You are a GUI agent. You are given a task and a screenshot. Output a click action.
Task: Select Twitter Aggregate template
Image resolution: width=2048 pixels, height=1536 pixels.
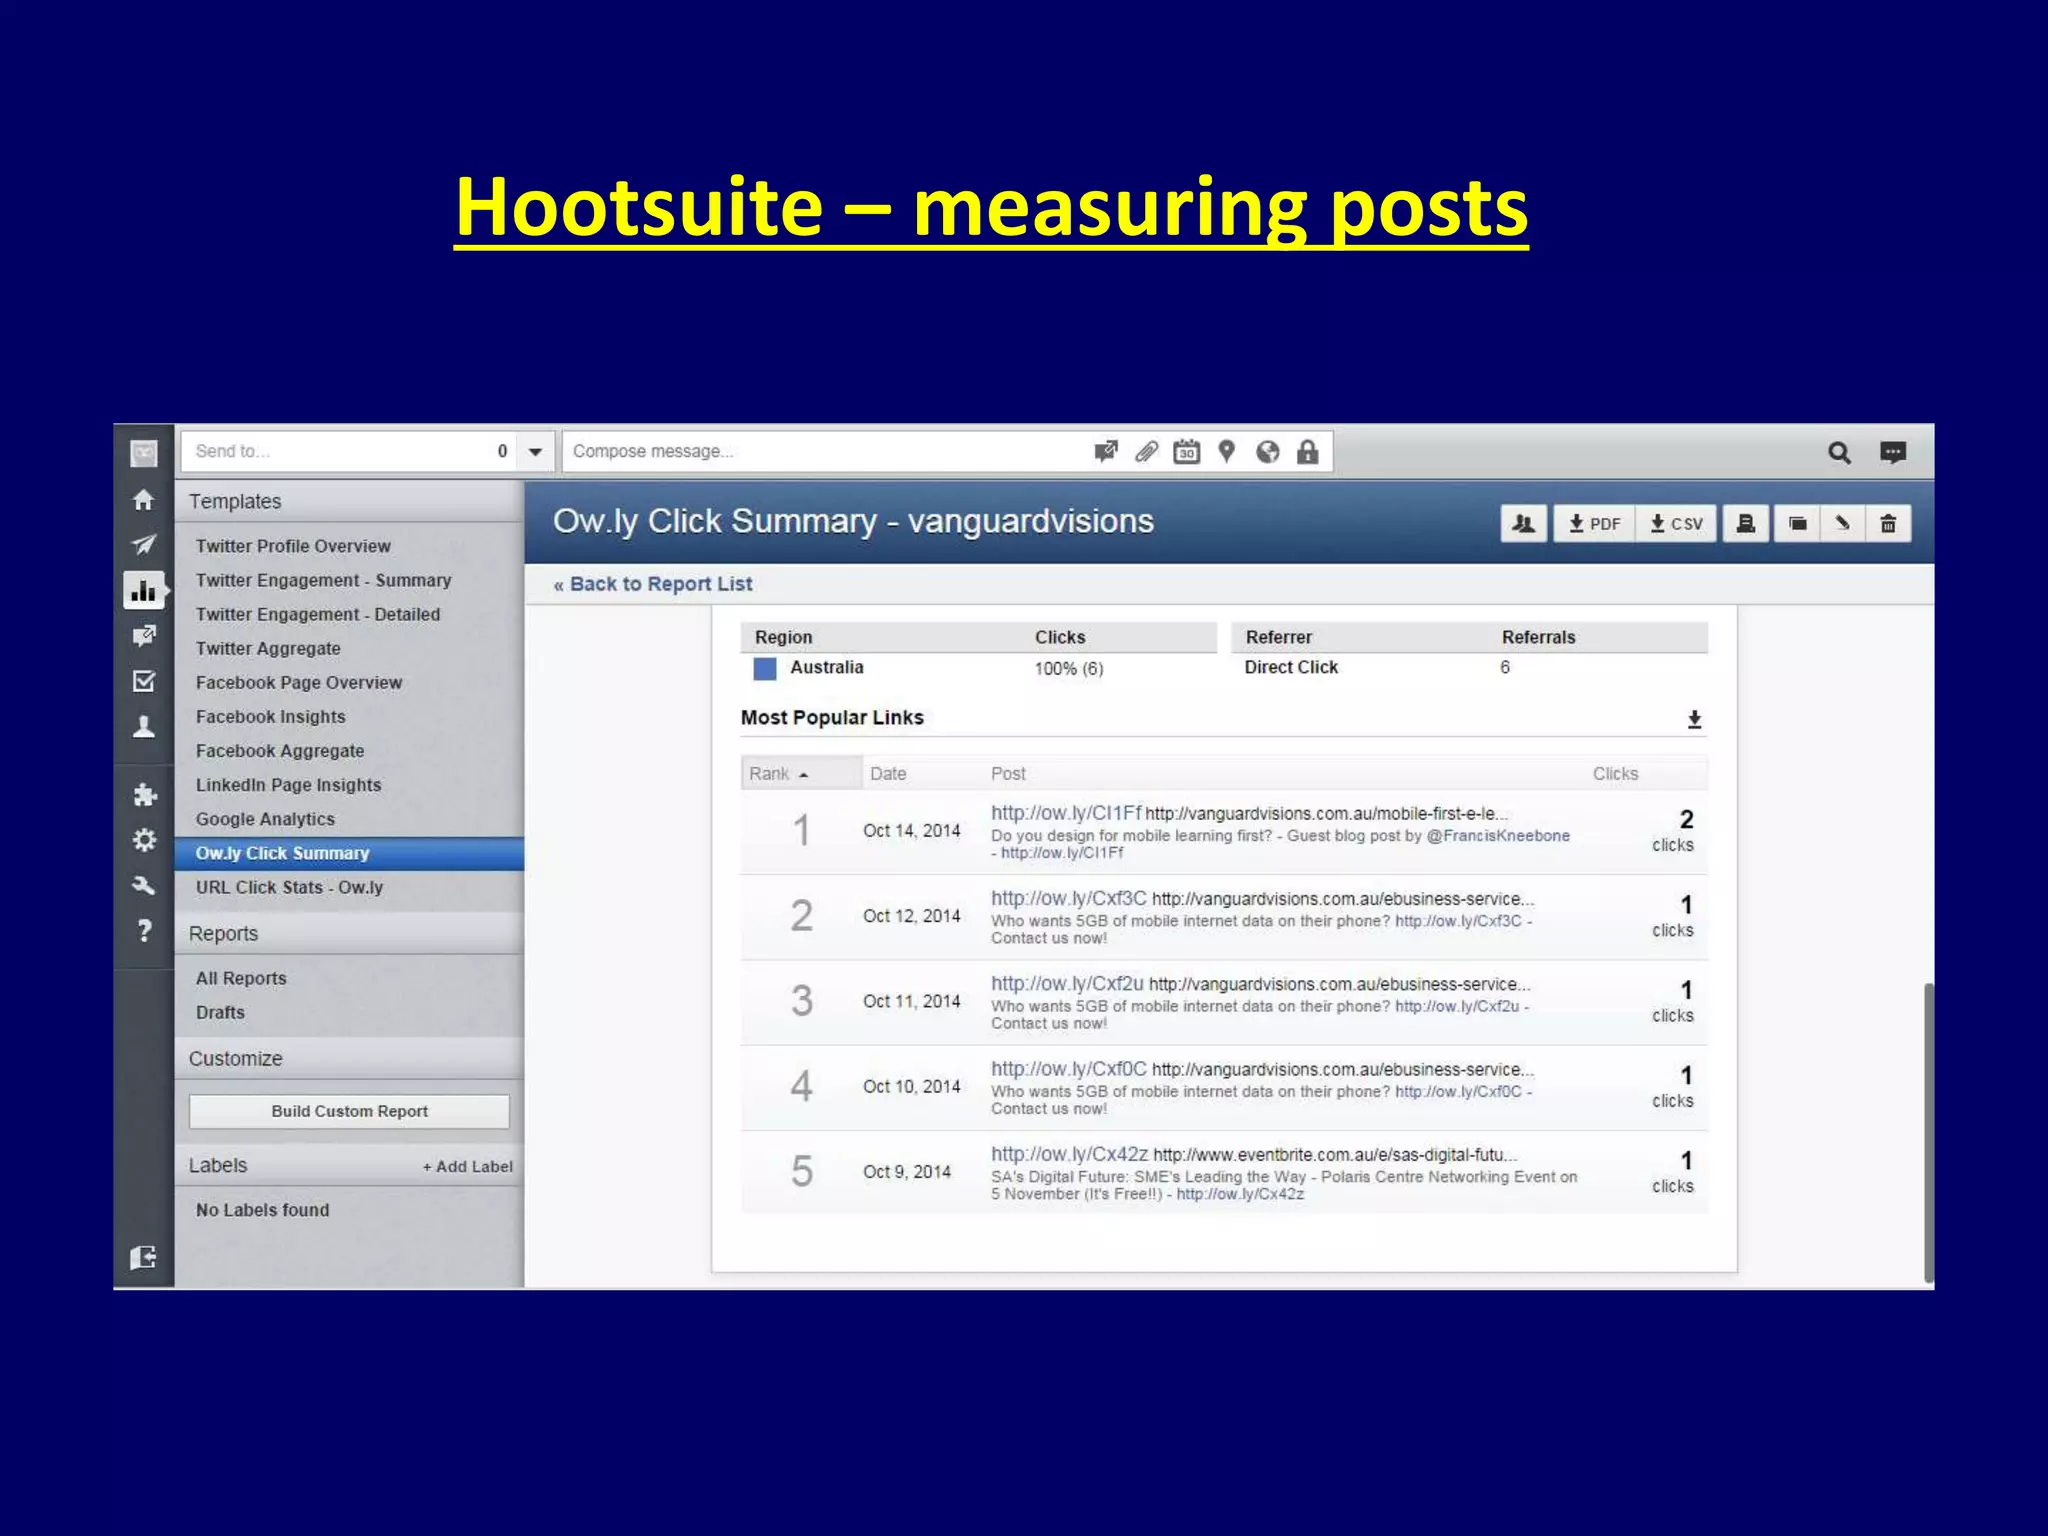268,648
